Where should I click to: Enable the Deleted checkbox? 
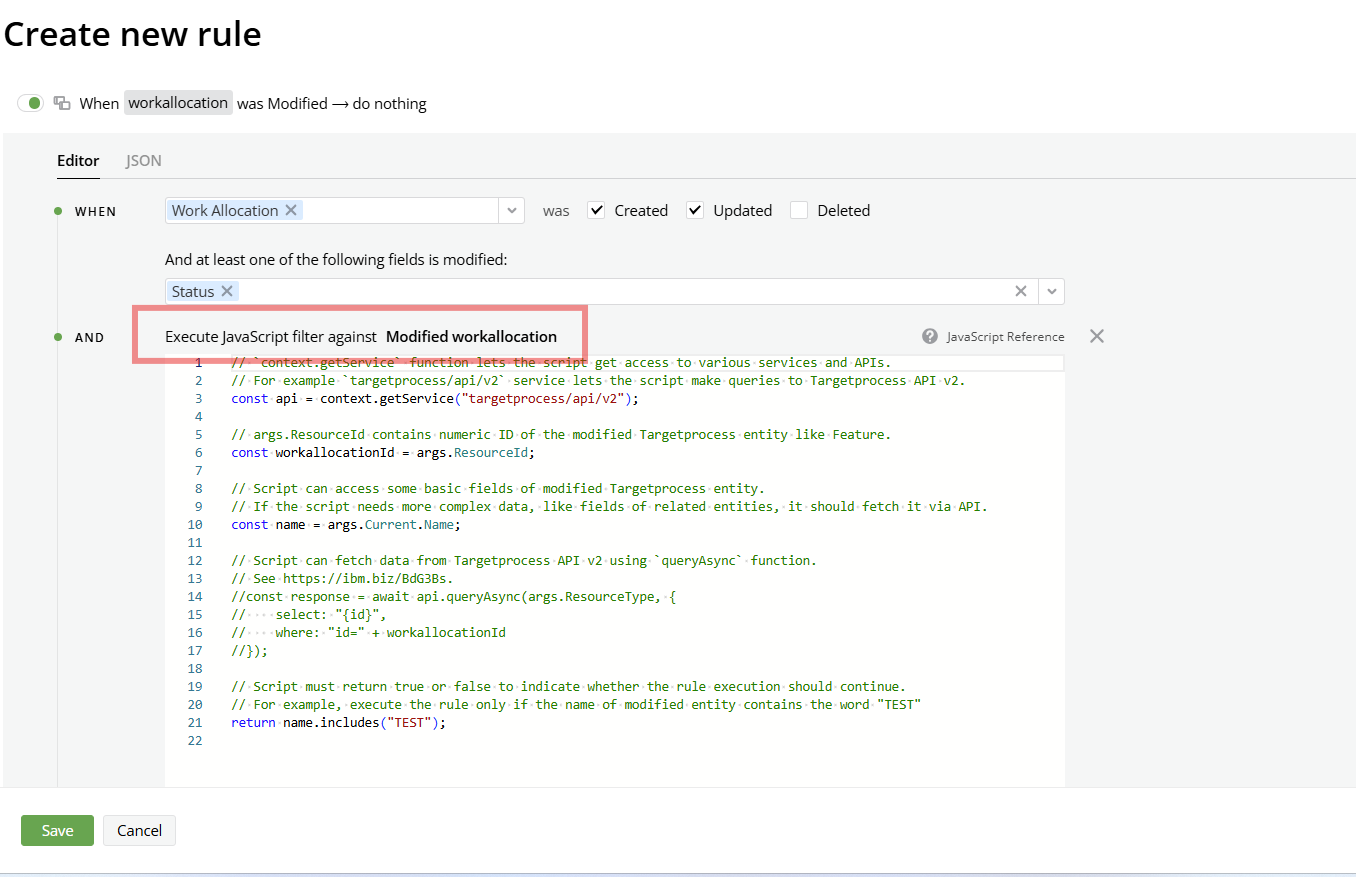(x=799, y=210)
